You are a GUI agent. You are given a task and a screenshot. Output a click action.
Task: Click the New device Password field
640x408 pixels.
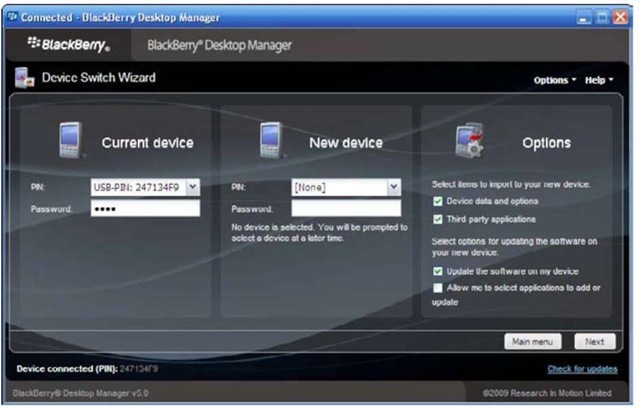tap(346, 208)
